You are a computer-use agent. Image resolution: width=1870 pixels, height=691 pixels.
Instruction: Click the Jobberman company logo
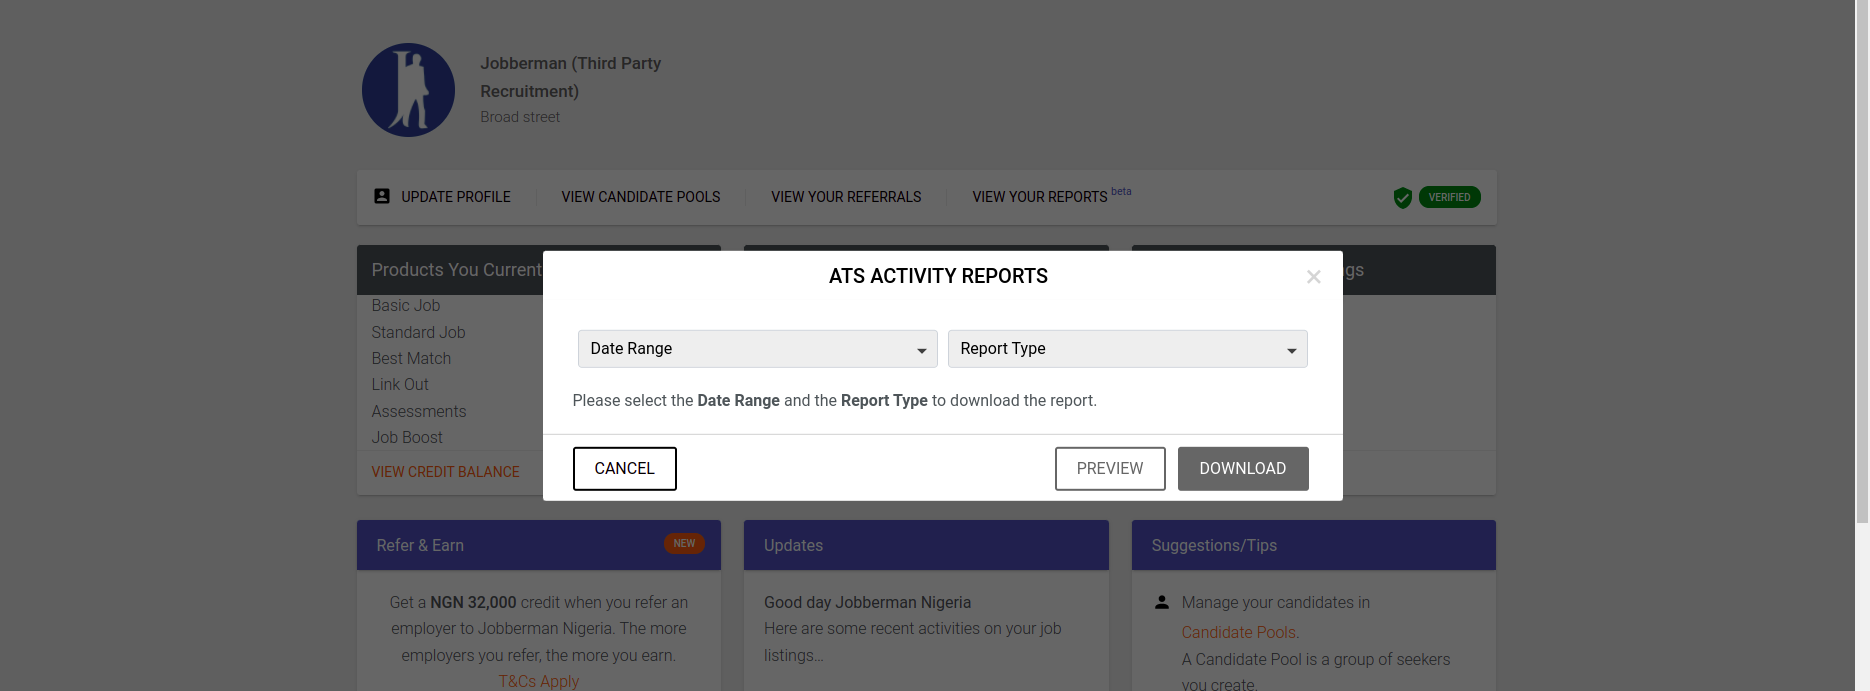pos(408,90)
